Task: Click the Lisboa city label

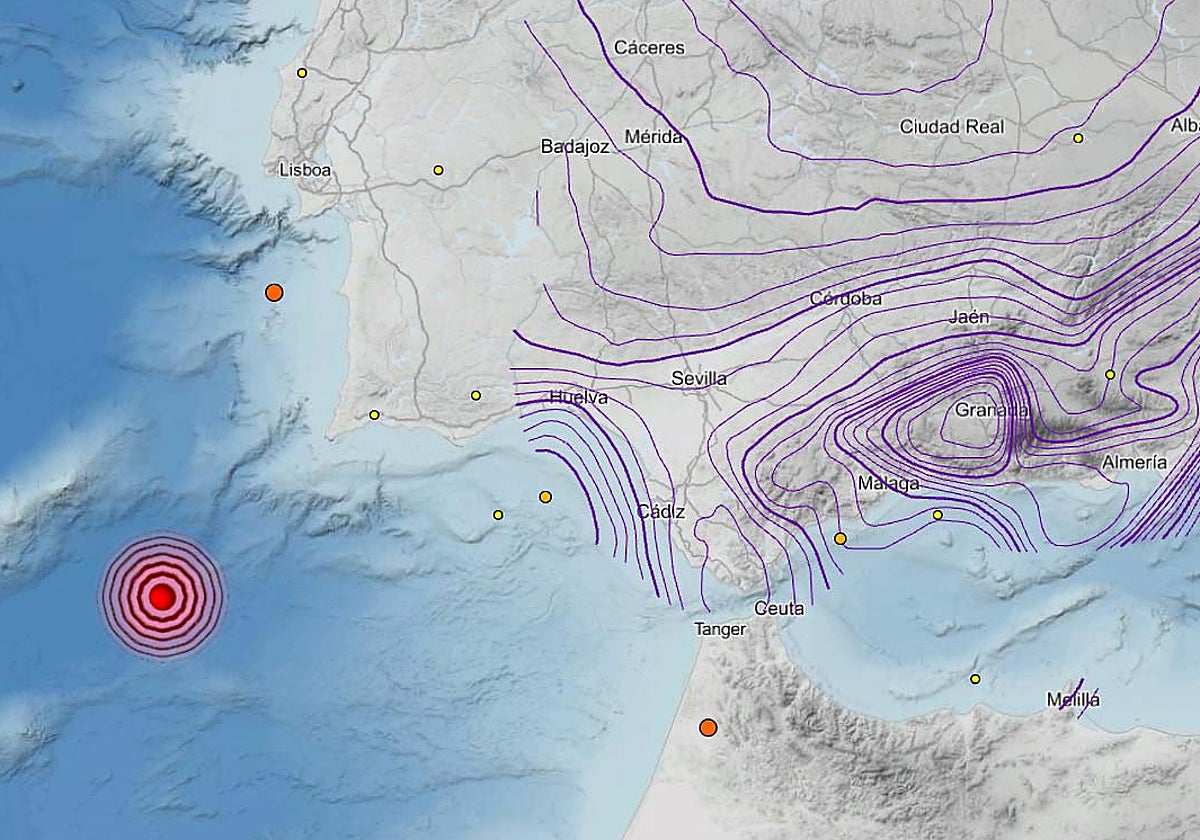Action: coord(305,170)
